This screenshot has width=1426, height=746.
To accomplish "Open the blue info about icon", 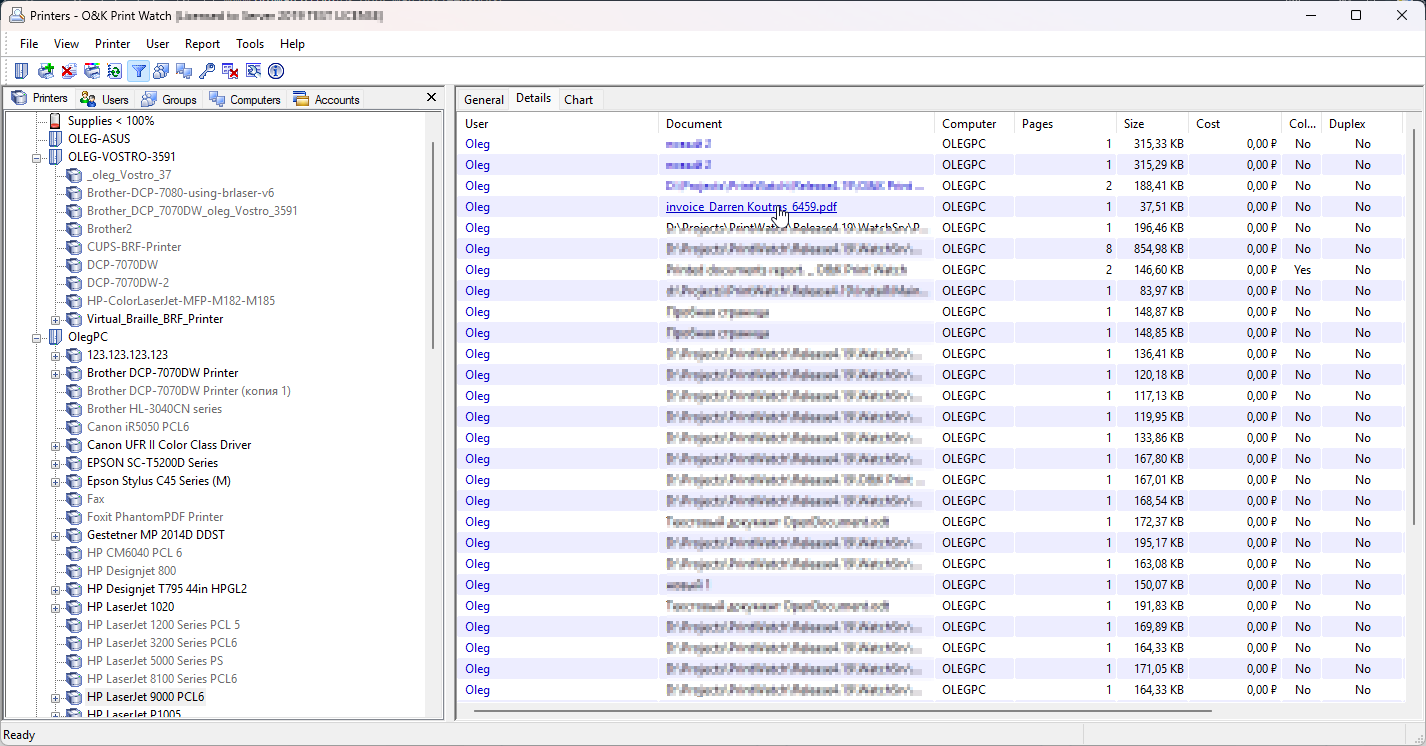I will tap(276, 71).
